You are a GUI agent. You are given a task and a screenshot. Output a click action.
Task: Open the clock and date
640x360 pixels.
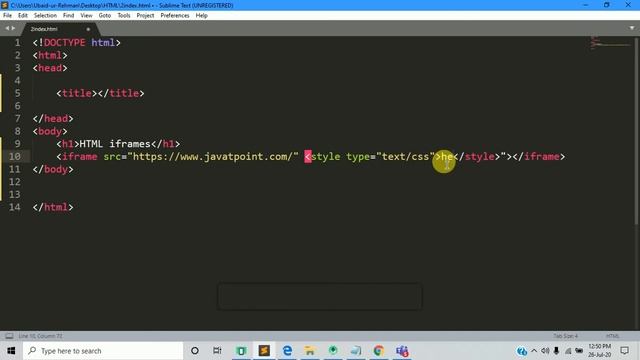(x=600, y=351)
